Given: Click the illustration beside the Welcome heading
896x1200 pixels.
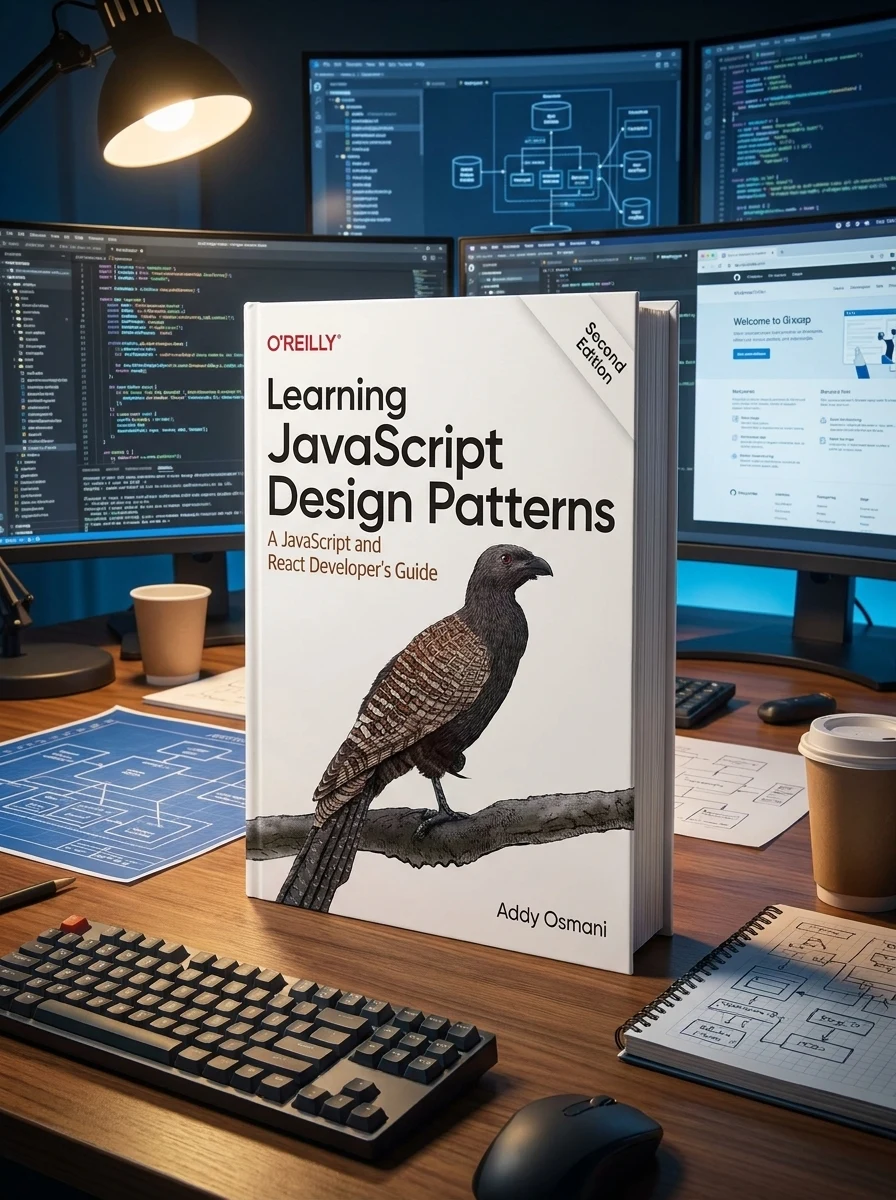Looking at the screenshot, I should (870, 342).
